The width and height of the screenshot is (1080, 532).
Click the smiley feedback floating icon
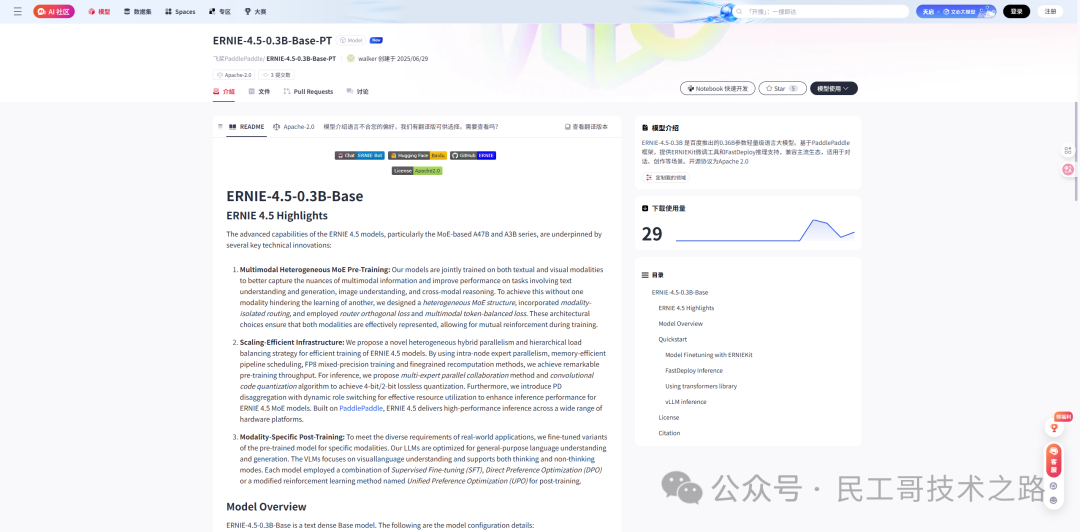pyautogui.click(x=1053, y=500)
